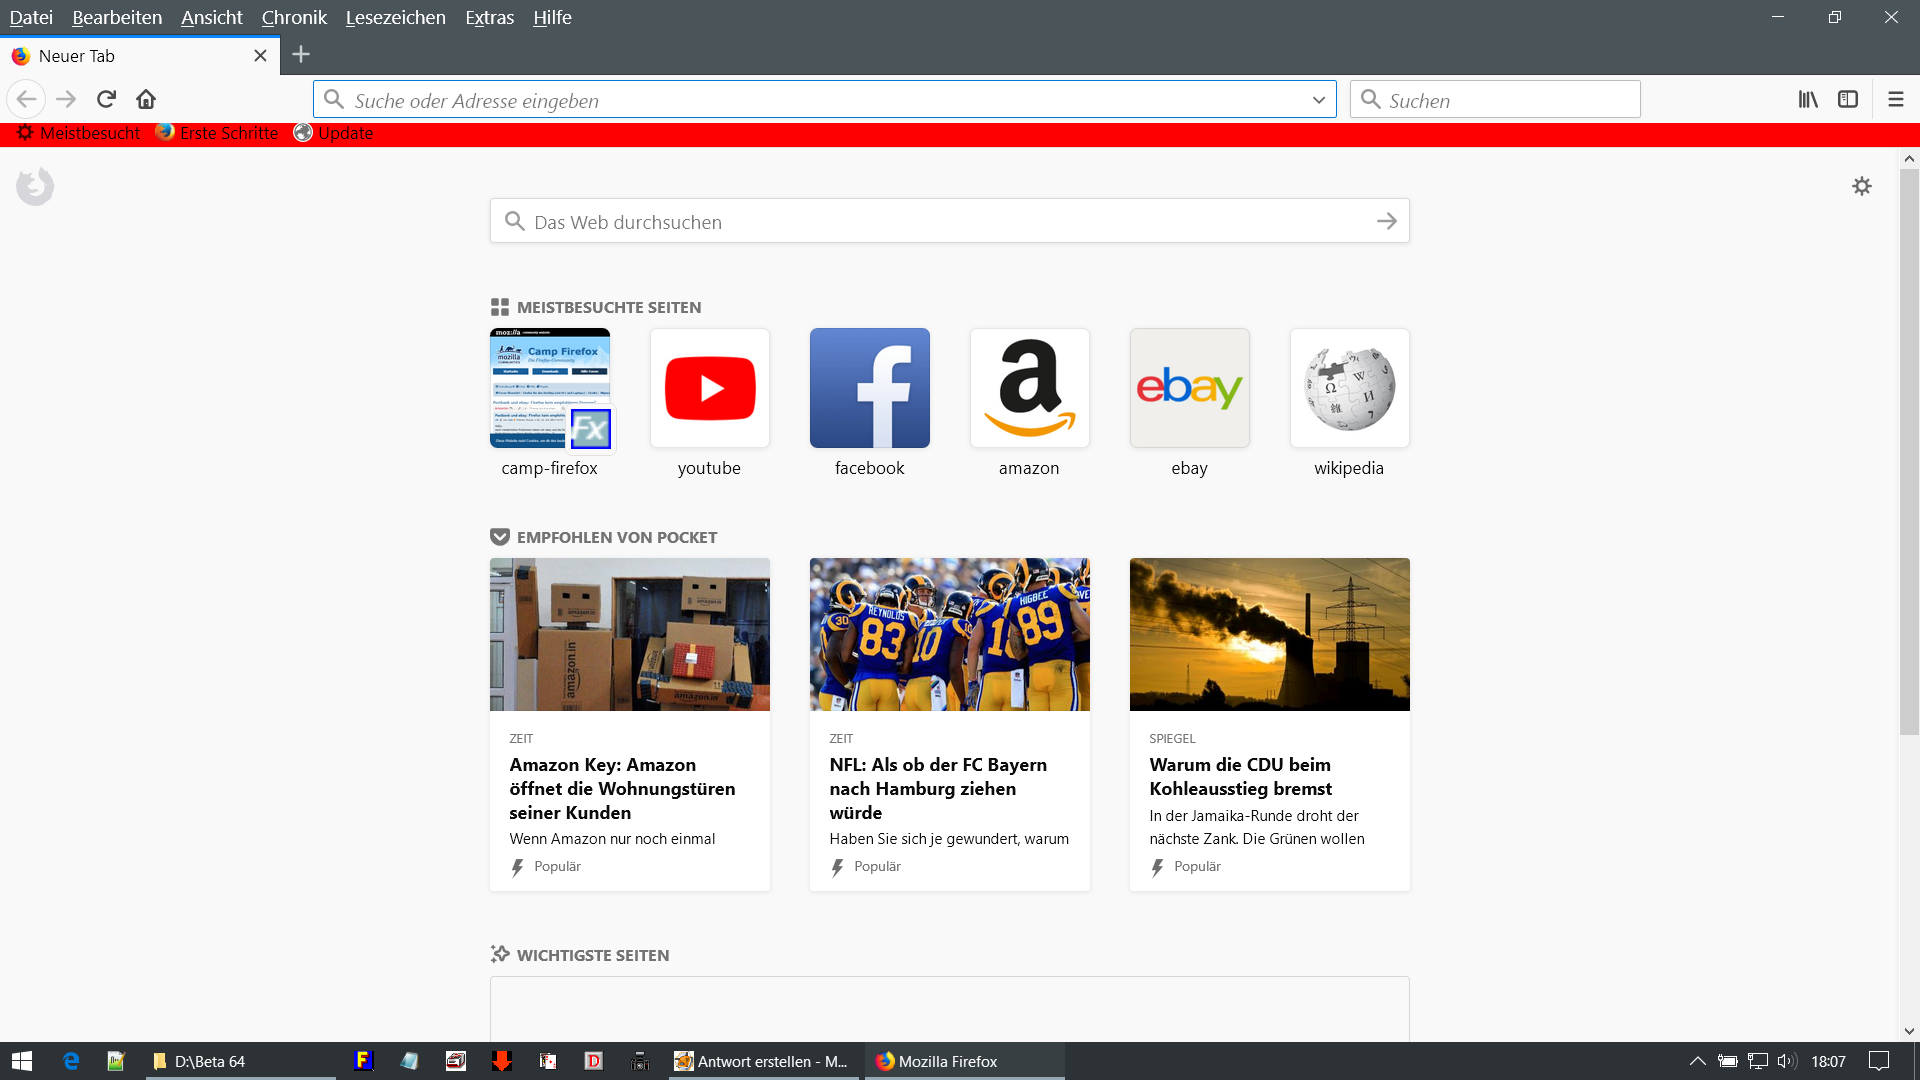This screenshot has height=1080, width=1920.
Task: Click the open new tab plus button
Action: click(x=301, y=55)
